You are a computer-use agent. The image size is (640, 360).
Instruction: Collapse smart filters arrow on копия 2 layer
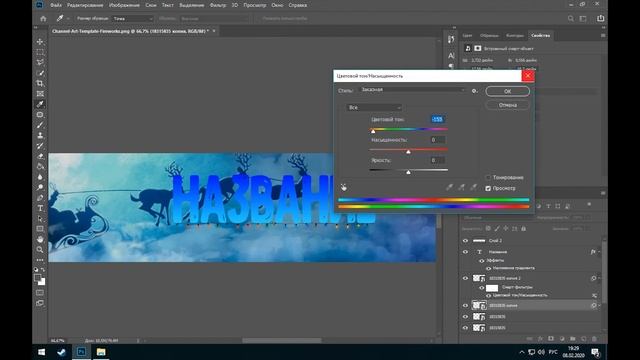pyautogui.click(x=599, y=278)
